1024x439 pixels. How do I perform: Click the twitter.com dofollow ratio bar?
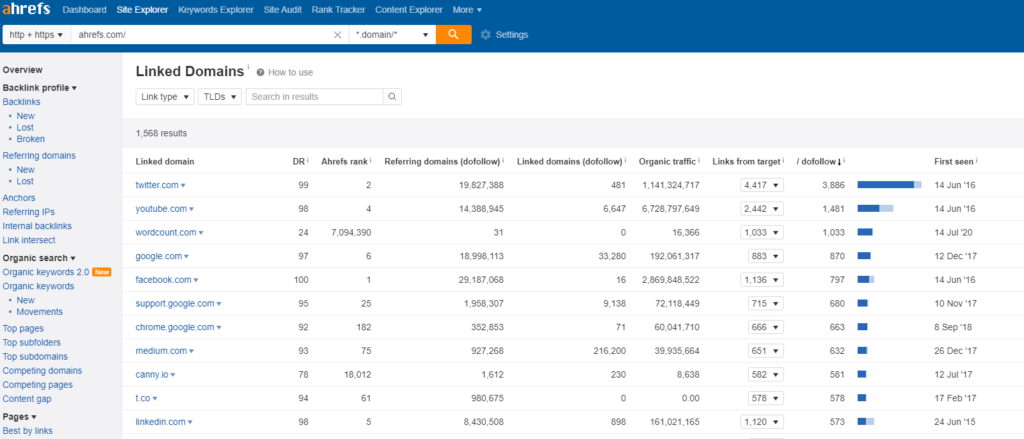889,186
